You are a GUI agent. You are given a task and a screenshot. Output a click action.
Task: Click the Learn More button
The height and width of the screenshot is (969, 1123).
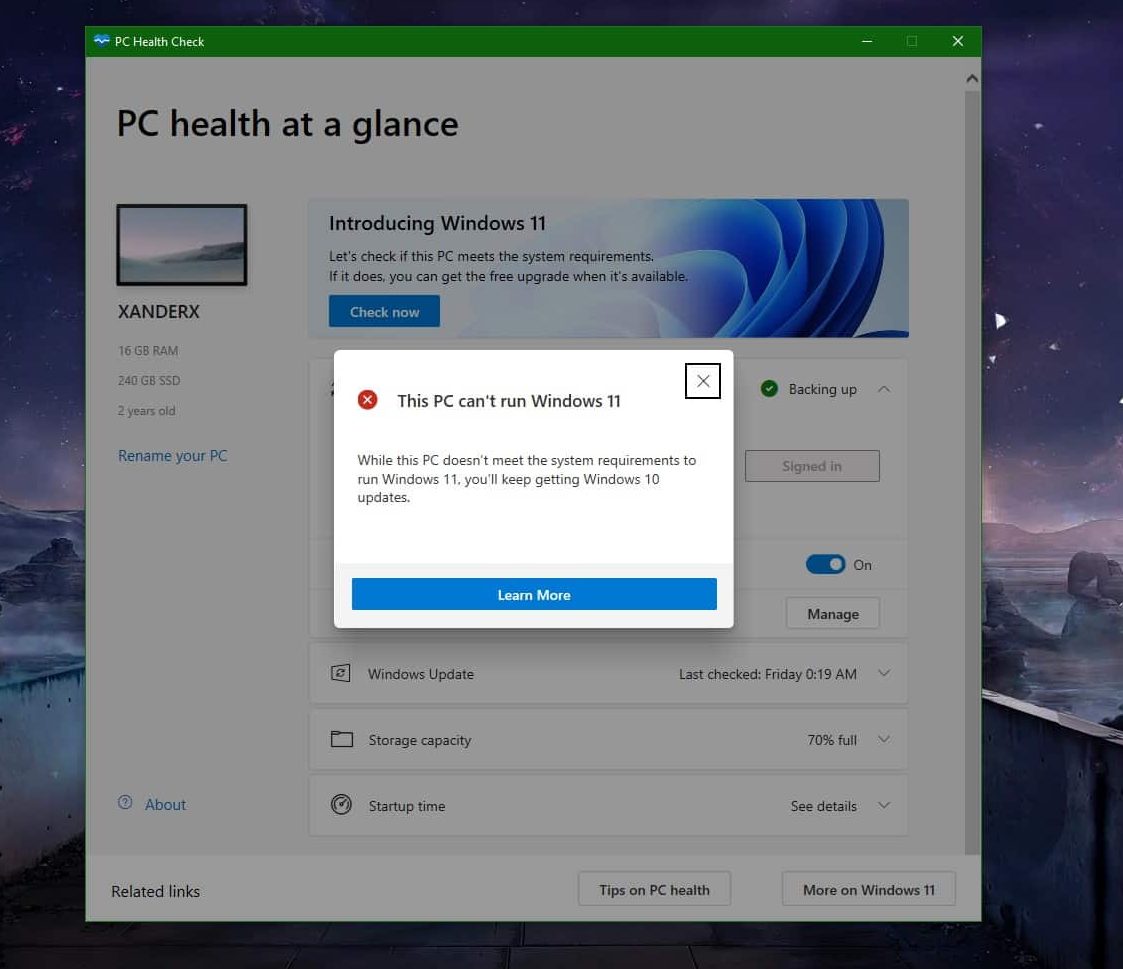(x=534, y=594)
